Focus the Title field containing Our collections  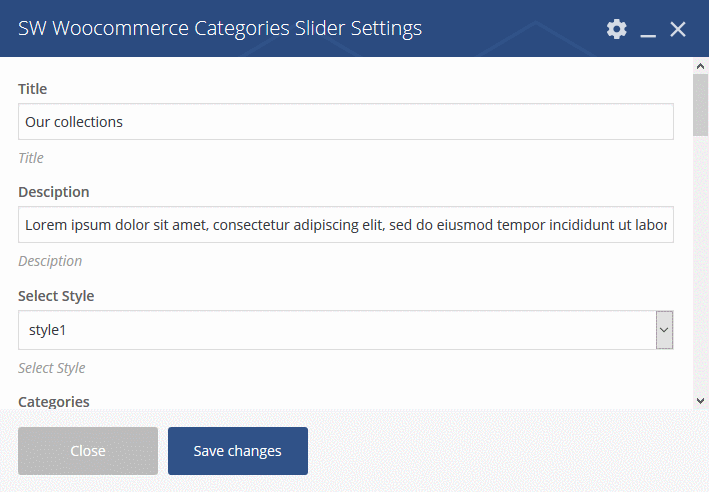click(x=345, y=122)
